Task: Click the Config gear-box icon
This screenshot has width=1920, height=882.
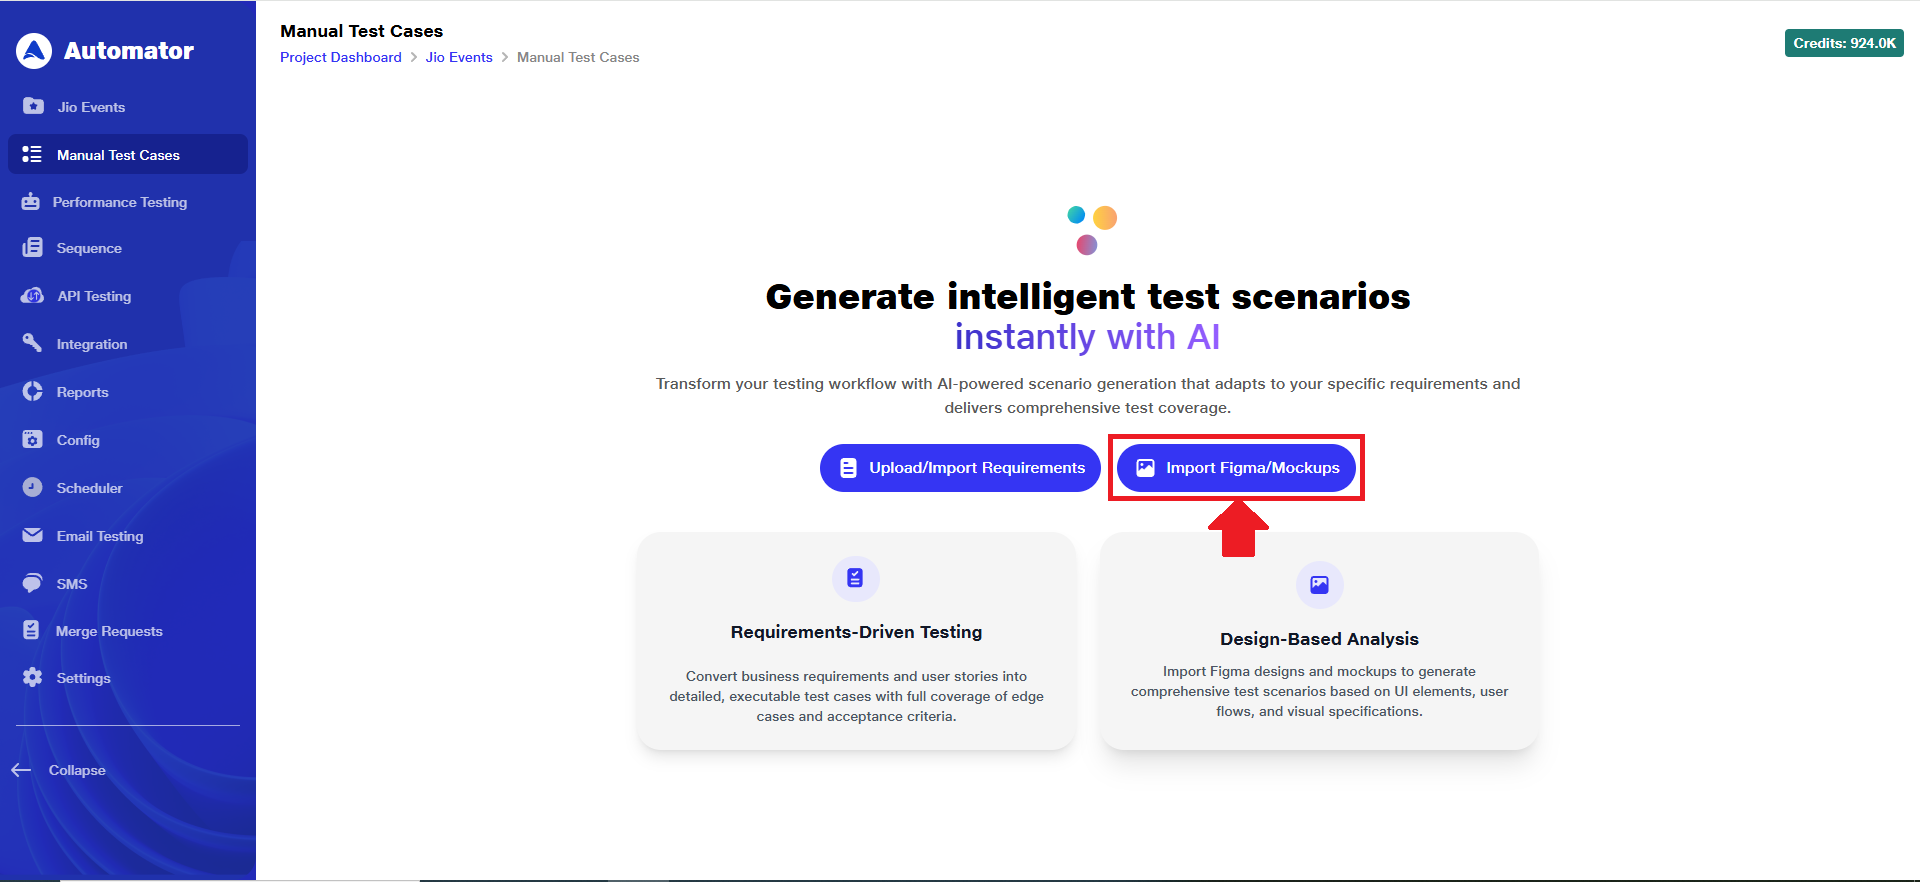Action: [x=33, y=440]
